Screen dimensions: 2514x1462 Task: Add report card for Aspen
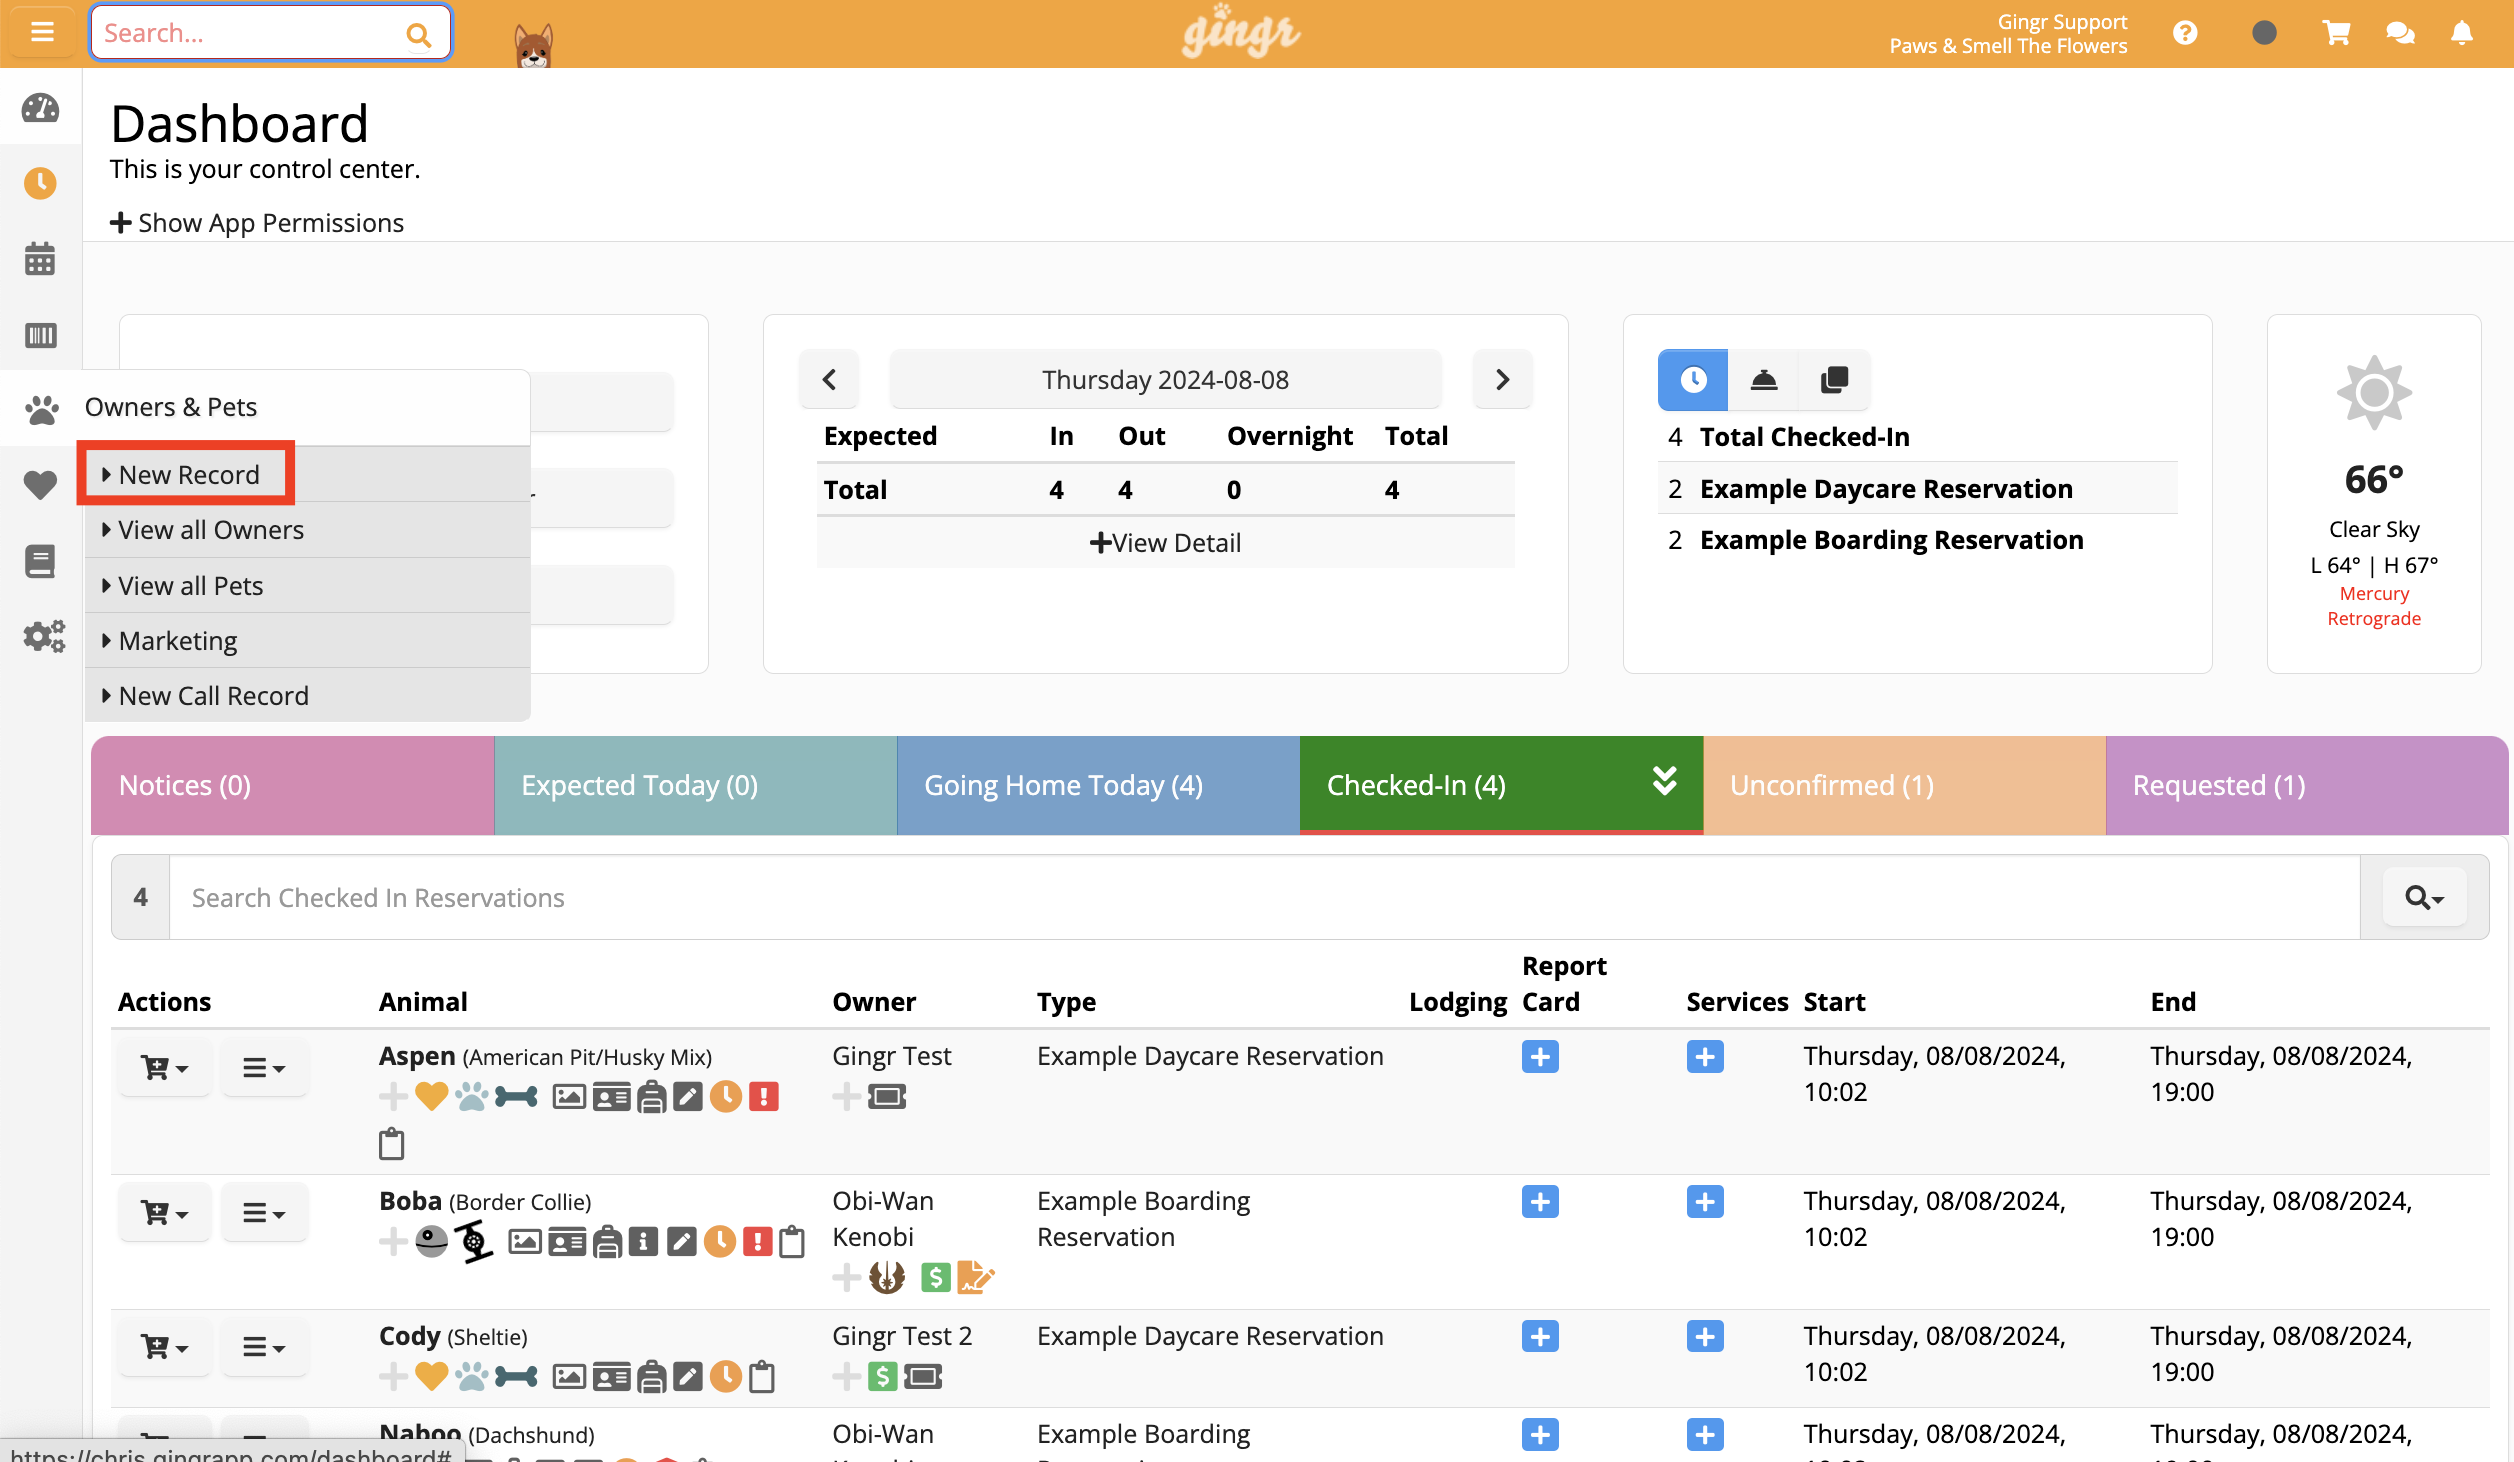[1540, 1056]
